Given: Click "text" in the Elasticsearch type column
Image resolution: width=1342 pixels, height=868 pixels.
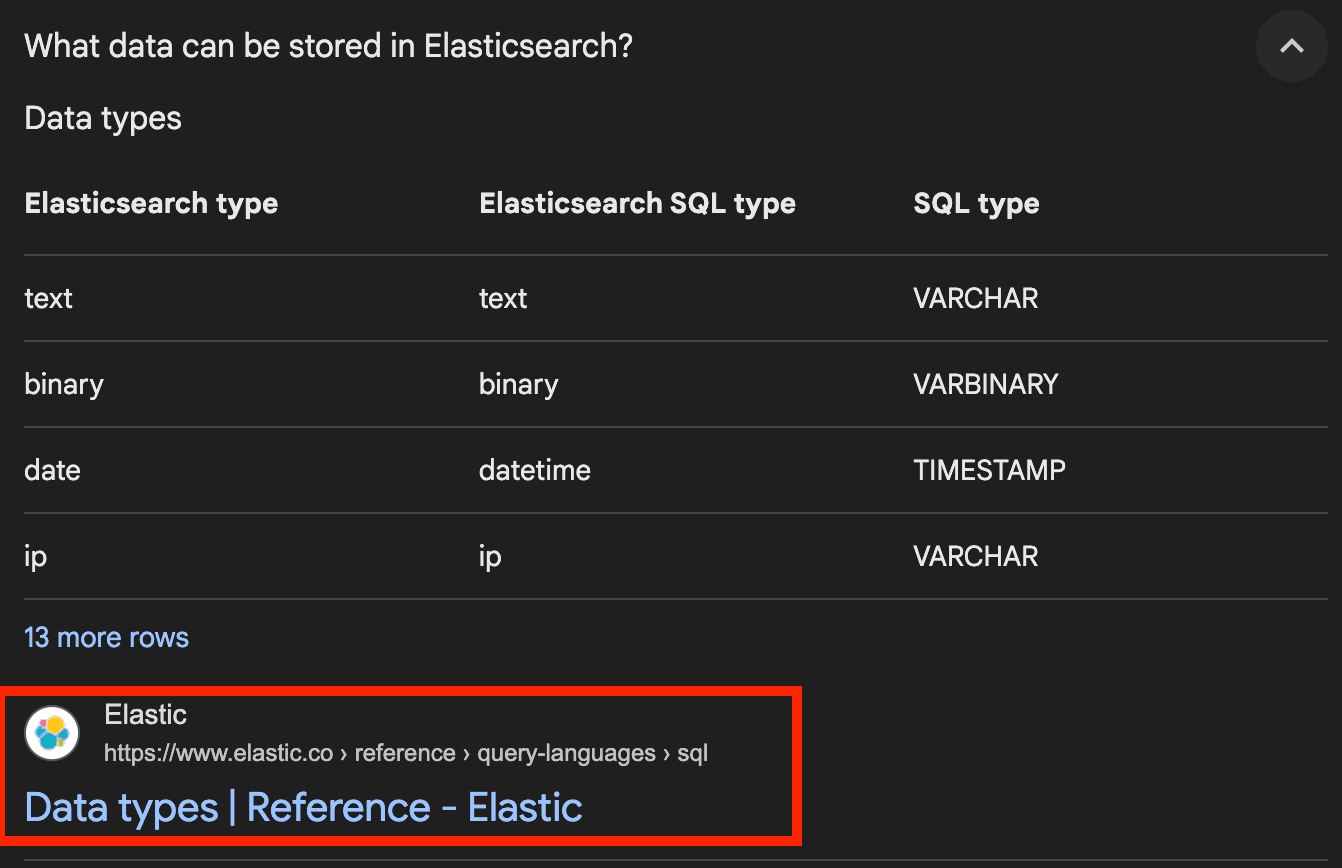Looking at the screenshot, I should click(x=48, y=298).
